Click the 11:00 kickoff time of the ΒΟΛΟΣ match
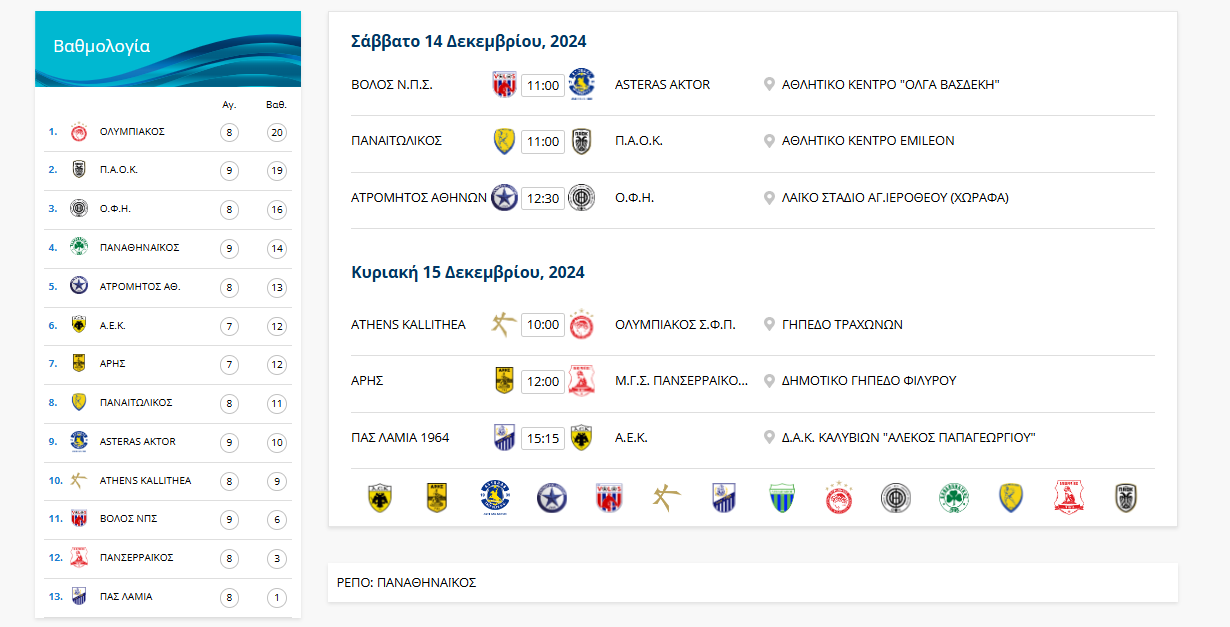This screenshot has height=627, width=1230. [543, 85]
